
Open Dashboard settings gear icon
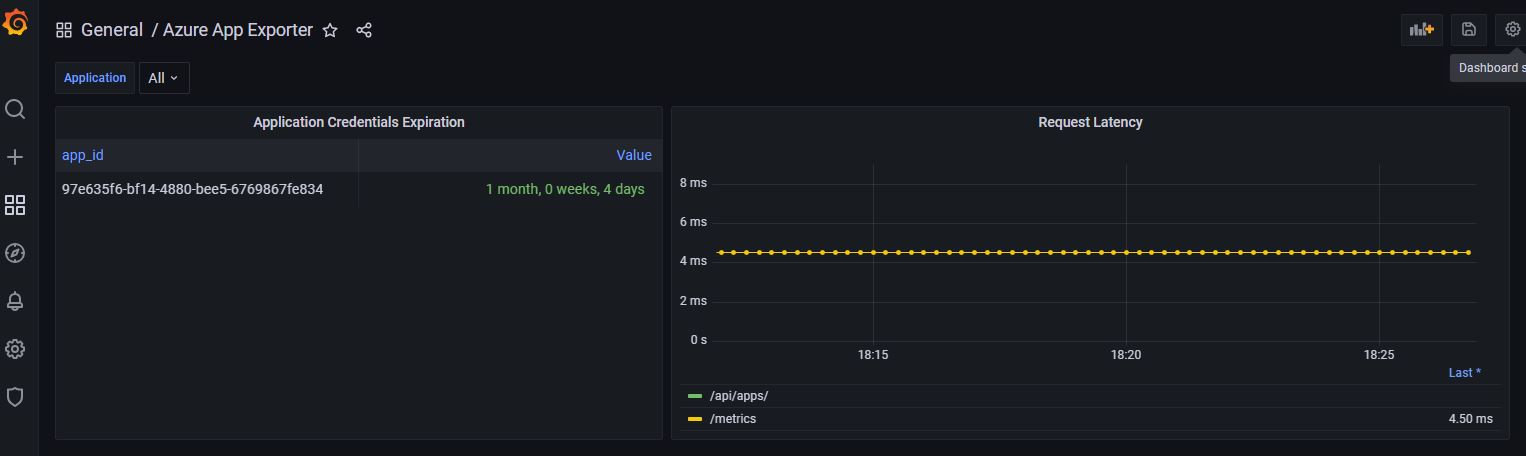click(1512, 30)
